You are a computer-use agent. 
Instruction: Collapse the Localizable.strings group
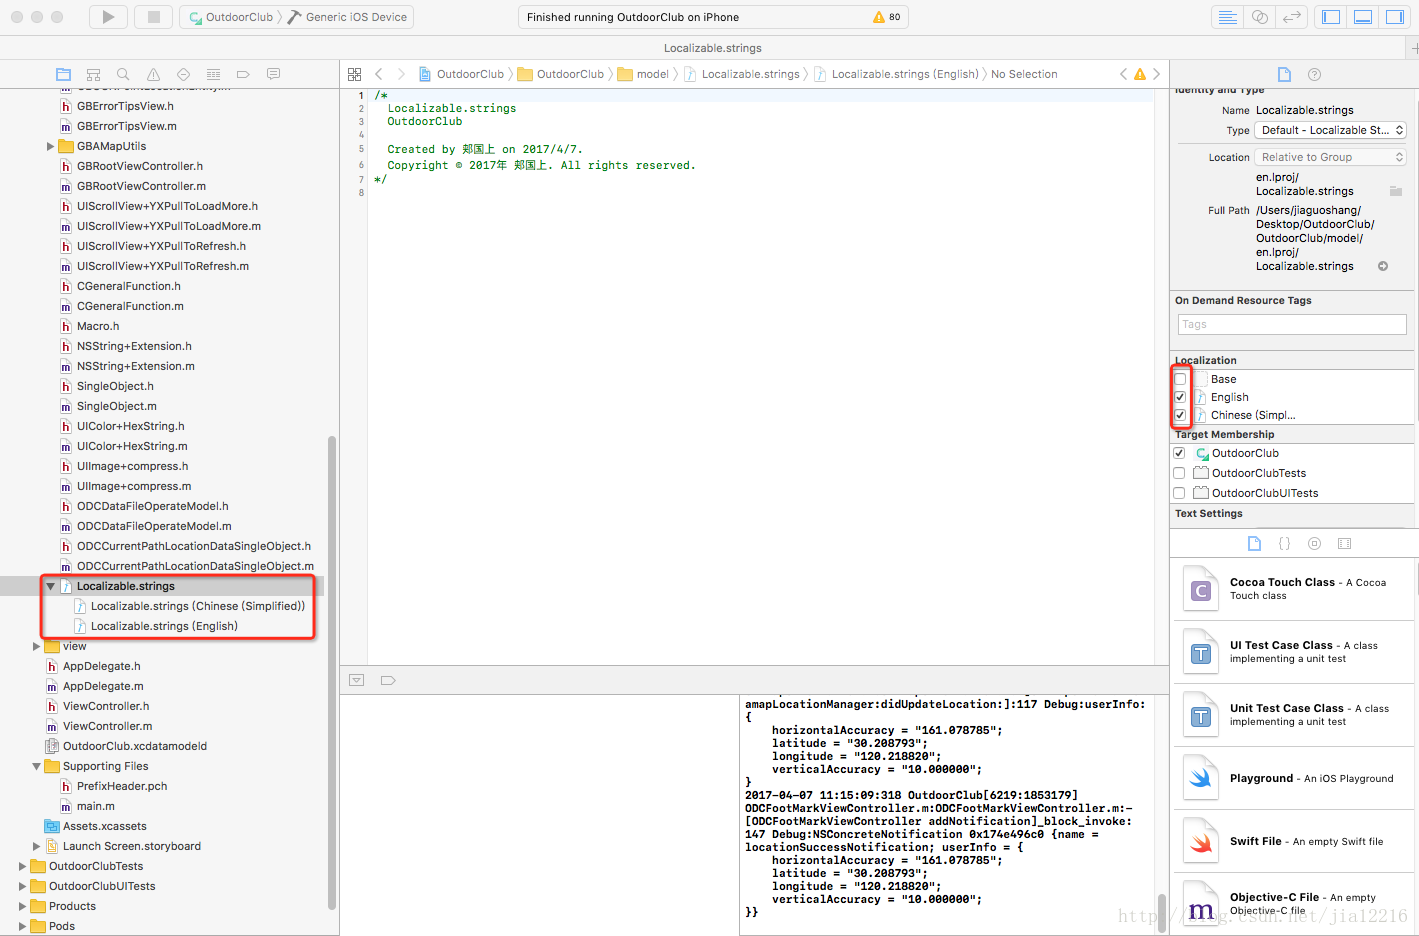point(50,586)
